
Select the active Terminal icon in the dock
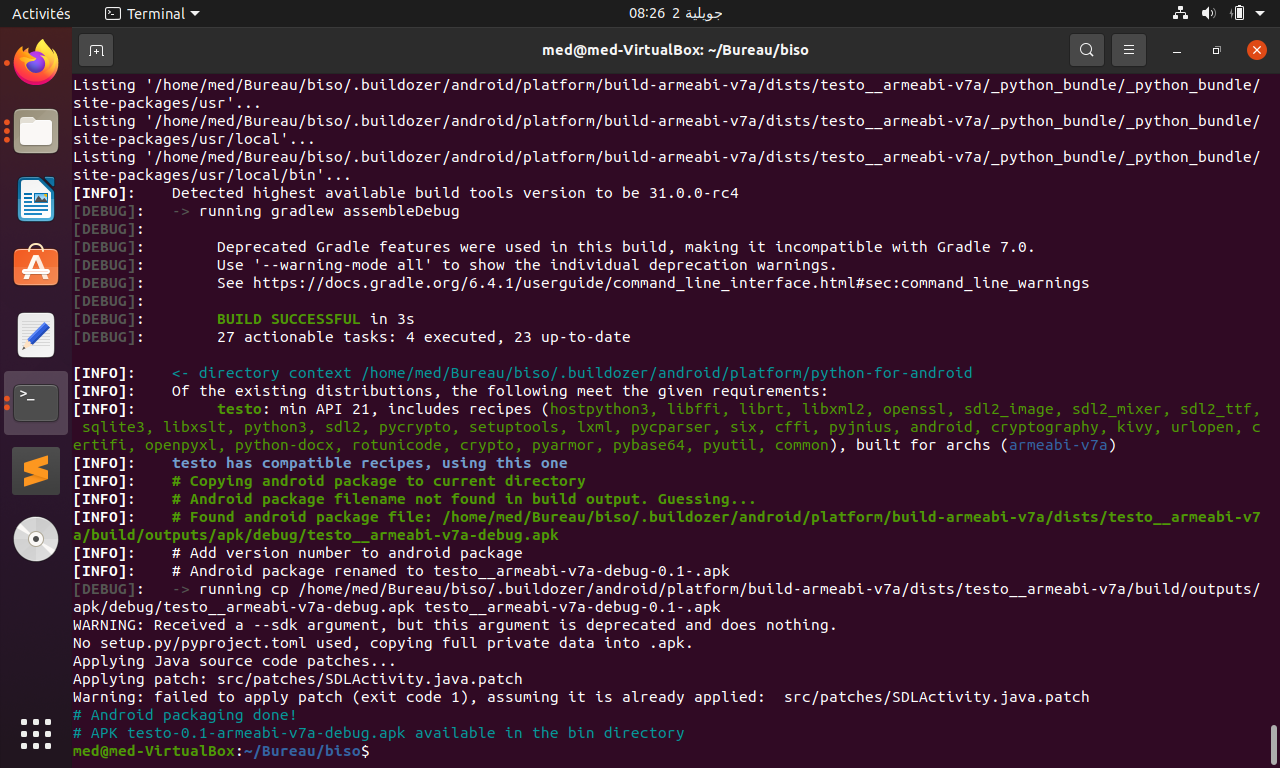click(36, 402)
